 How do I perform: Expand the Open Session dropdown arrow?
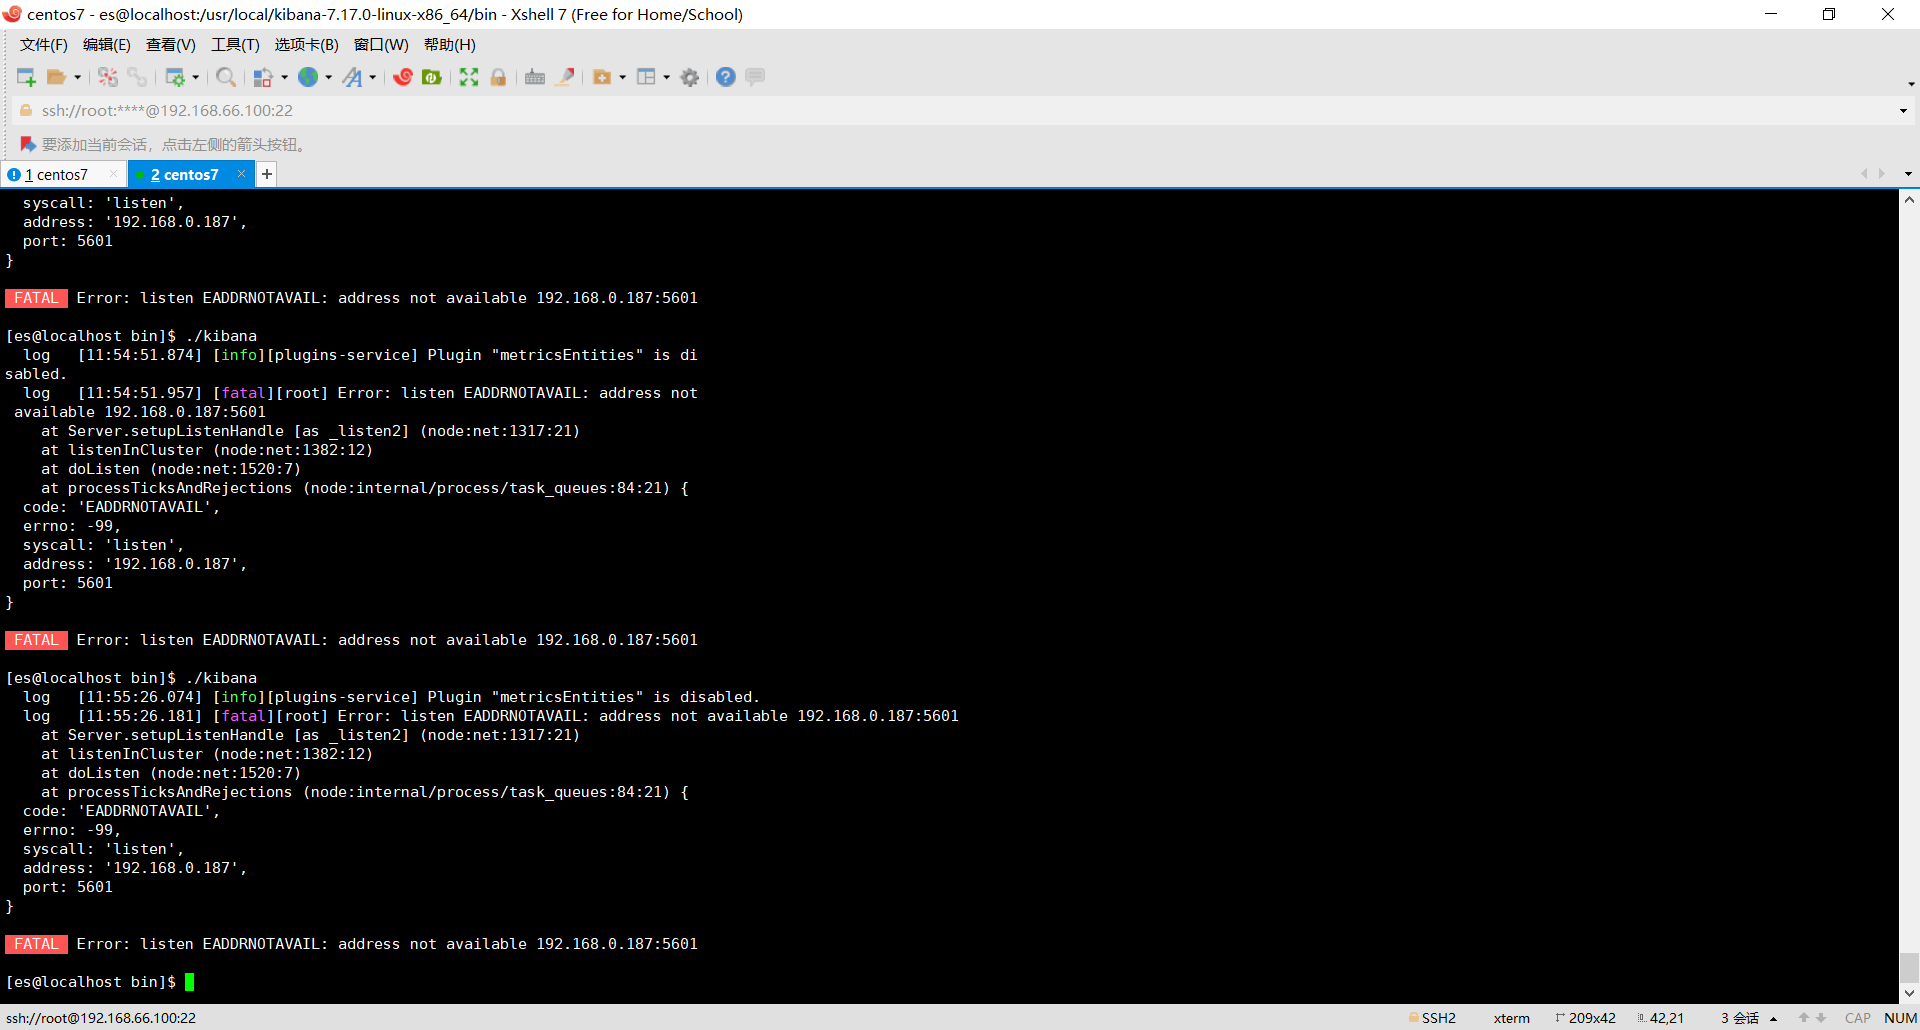(x=77, y=77)
